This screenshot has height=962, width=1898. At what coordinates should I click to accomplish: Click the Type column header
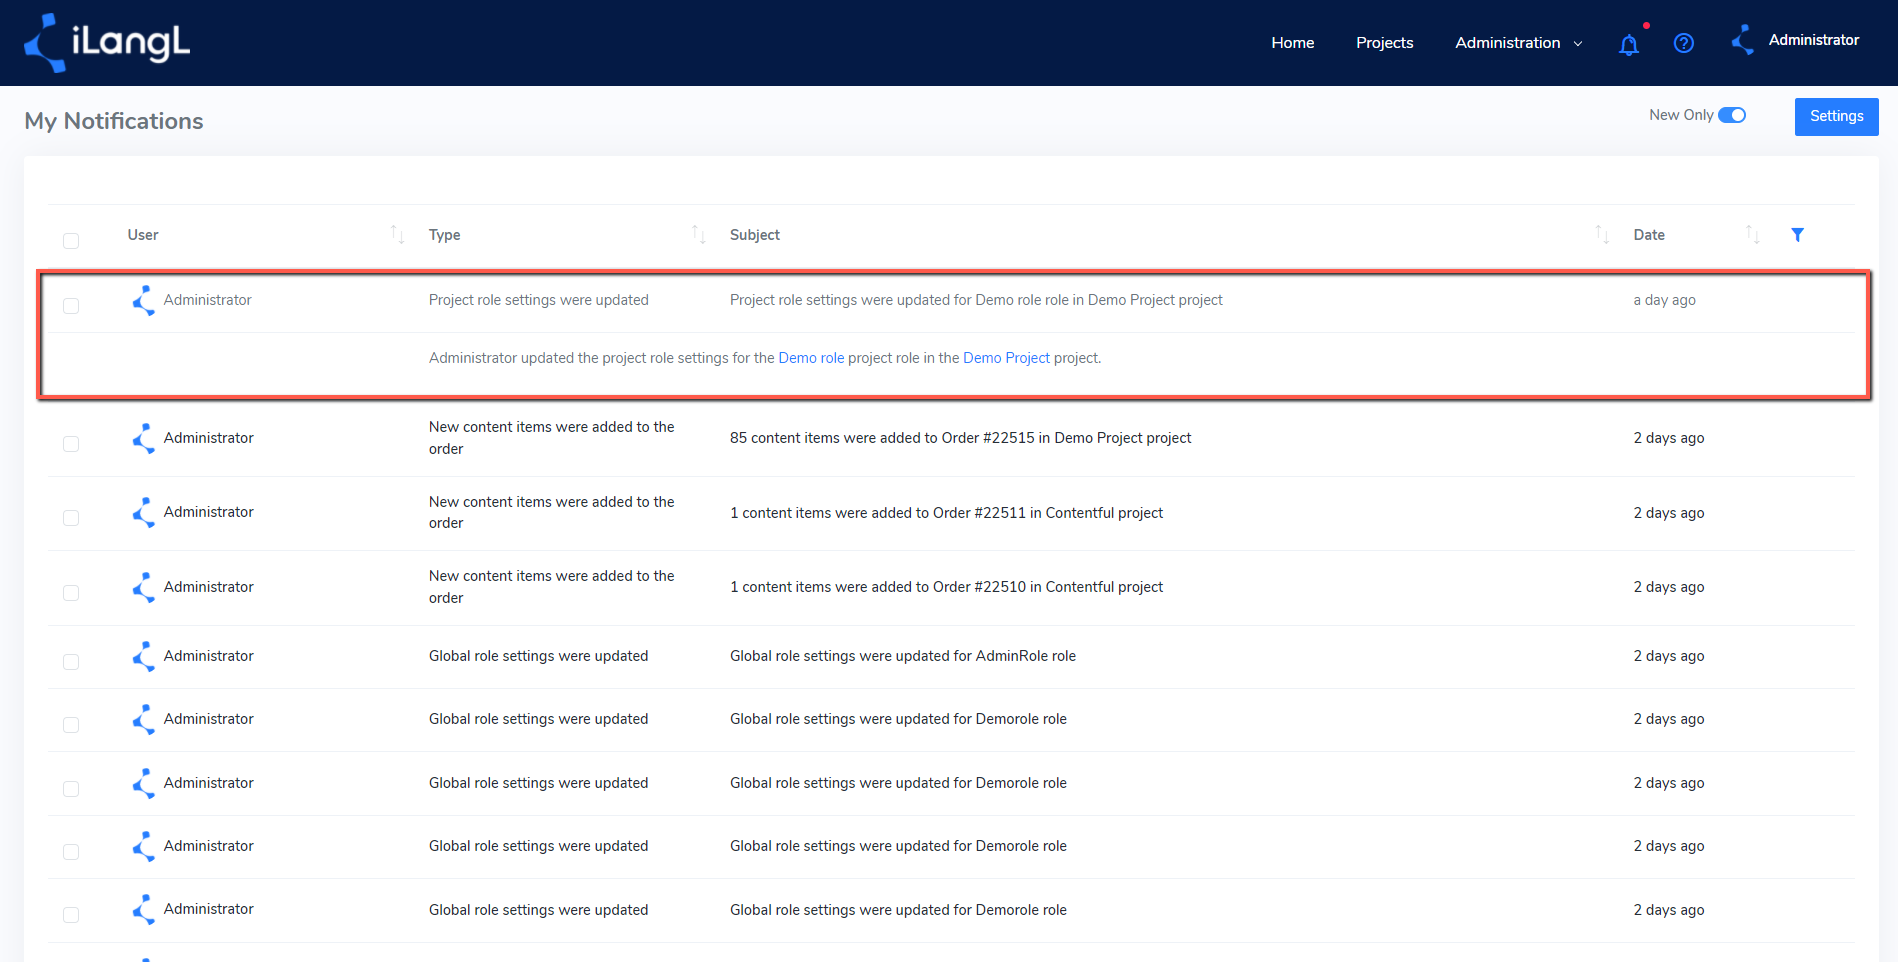point(445,235)
